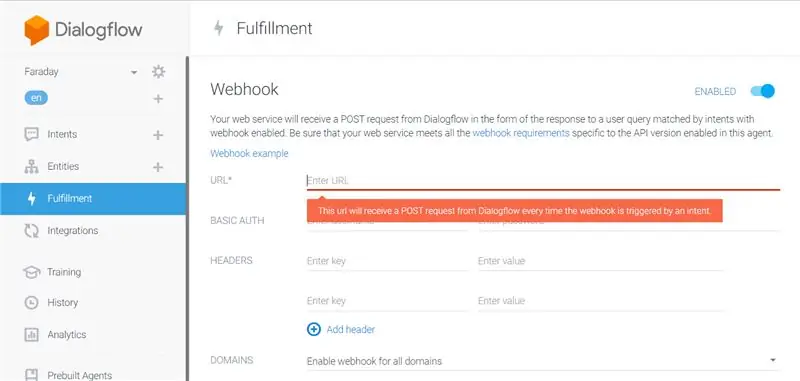
Task: Open the DOMAINS webhook dropdown
Action: (x=543, y=361)
